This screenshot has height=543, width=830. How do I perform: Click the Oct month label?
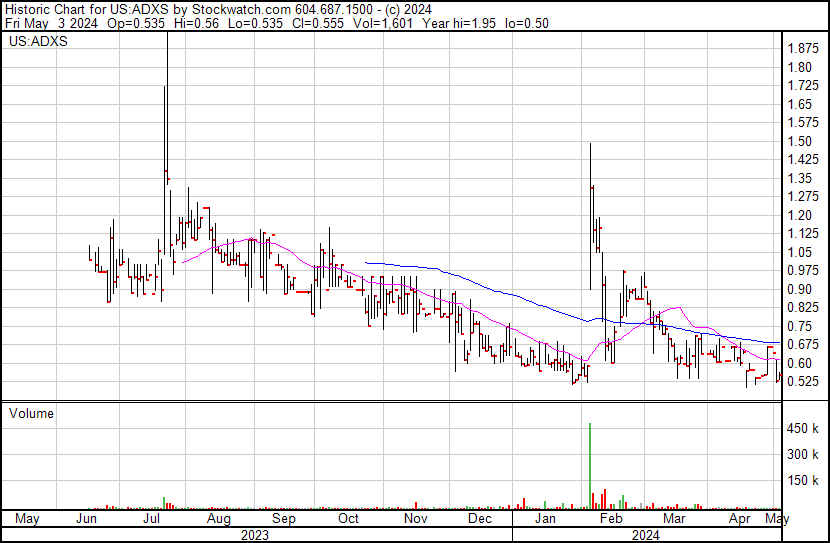click(x=348, y=519)
